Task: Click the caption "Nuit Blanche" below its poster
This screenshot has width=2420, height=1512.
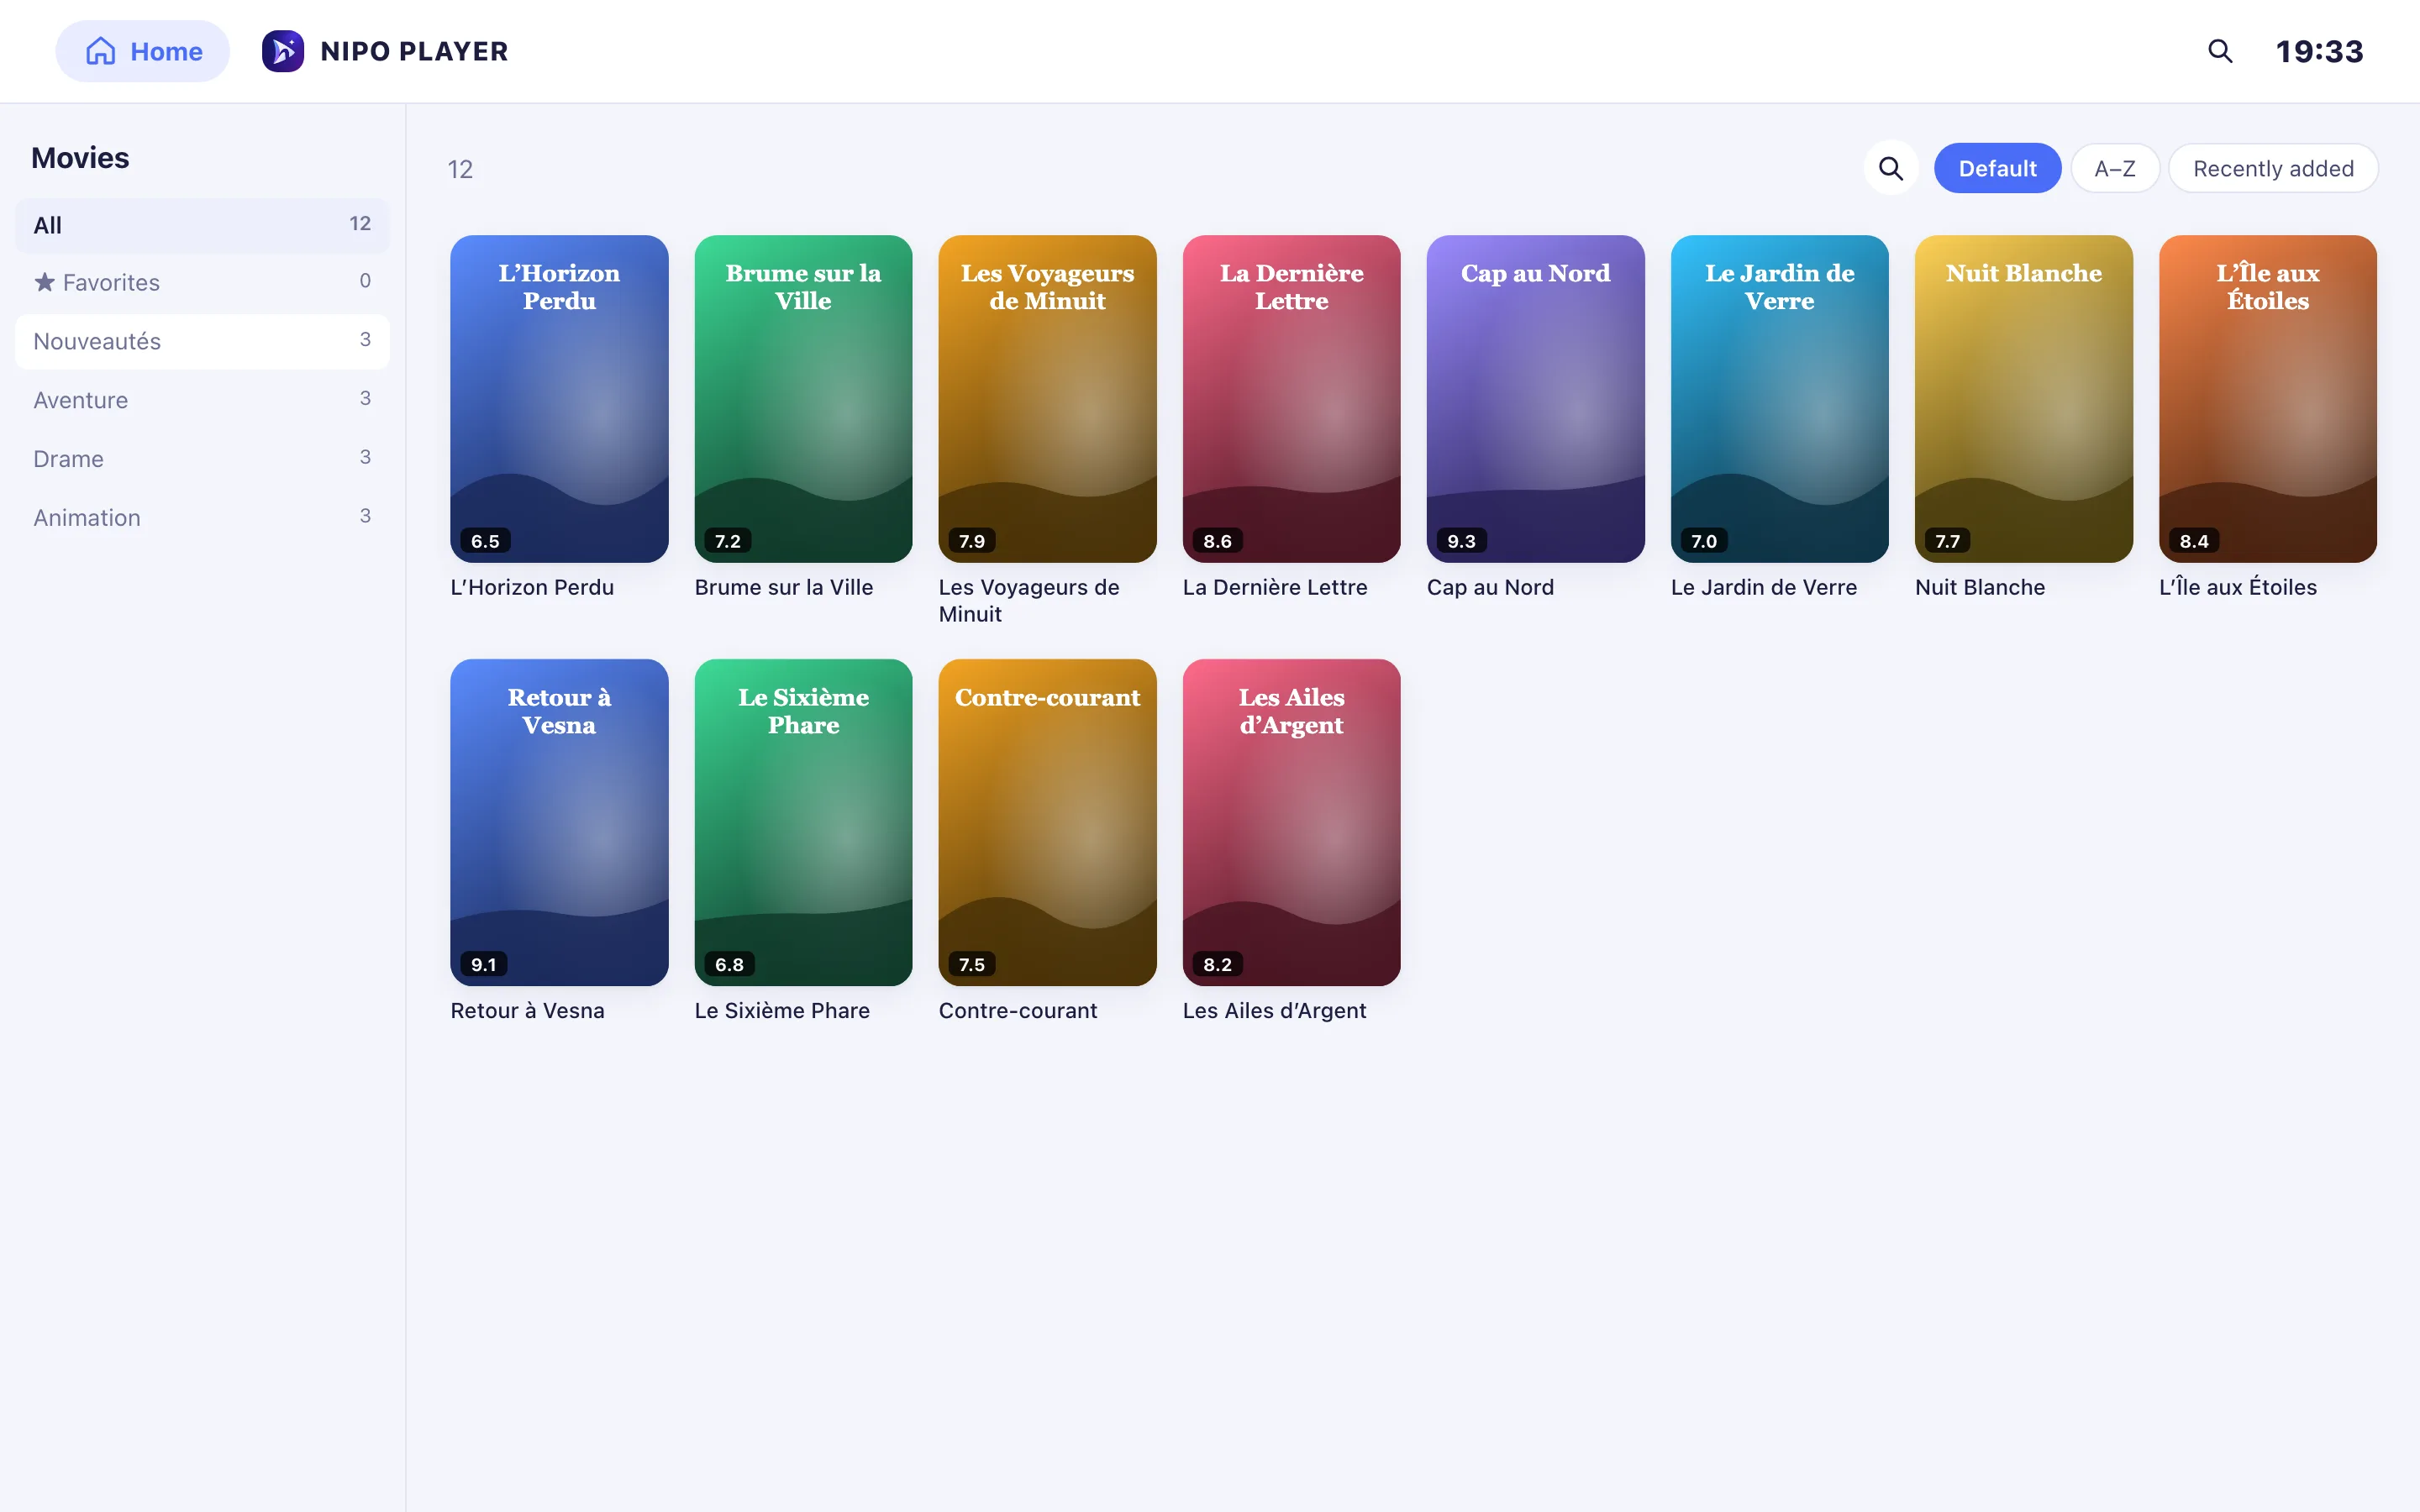Action: [1979, 588]
